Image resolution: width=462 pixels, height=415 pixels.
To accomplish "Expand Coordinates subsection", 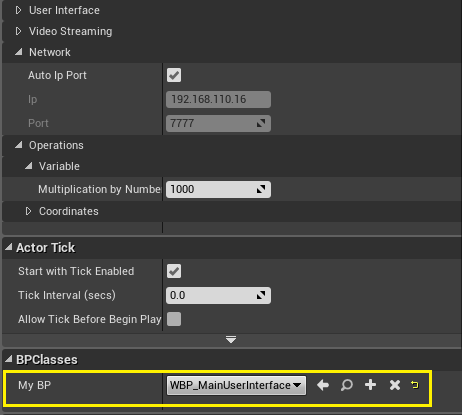I will 28,211.
